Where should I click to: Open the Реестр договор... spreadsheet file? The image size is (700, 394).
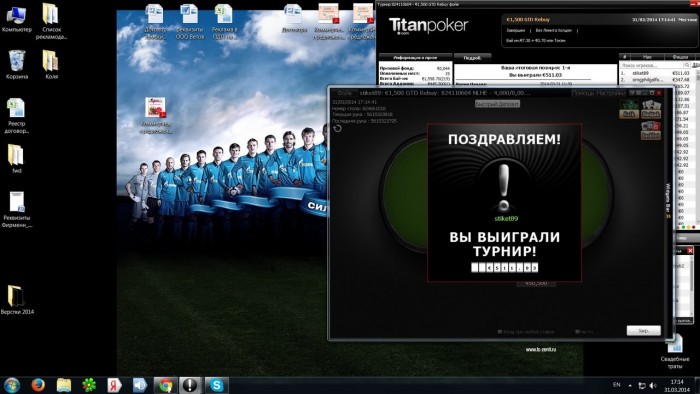click(16, 116)
